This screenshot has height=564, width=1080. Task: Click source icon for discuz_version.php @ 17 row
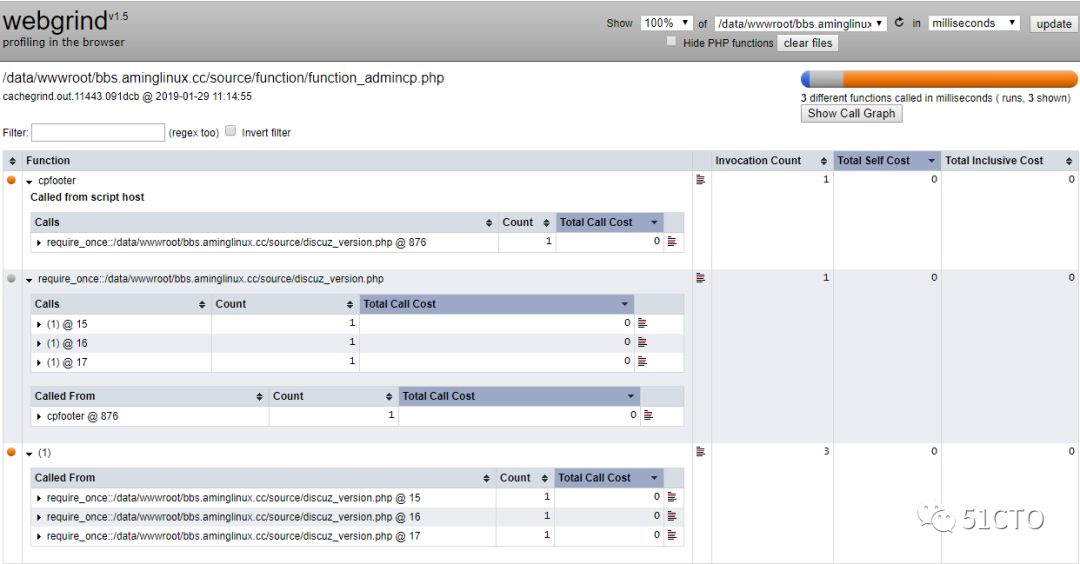click(x=672, y=535)
